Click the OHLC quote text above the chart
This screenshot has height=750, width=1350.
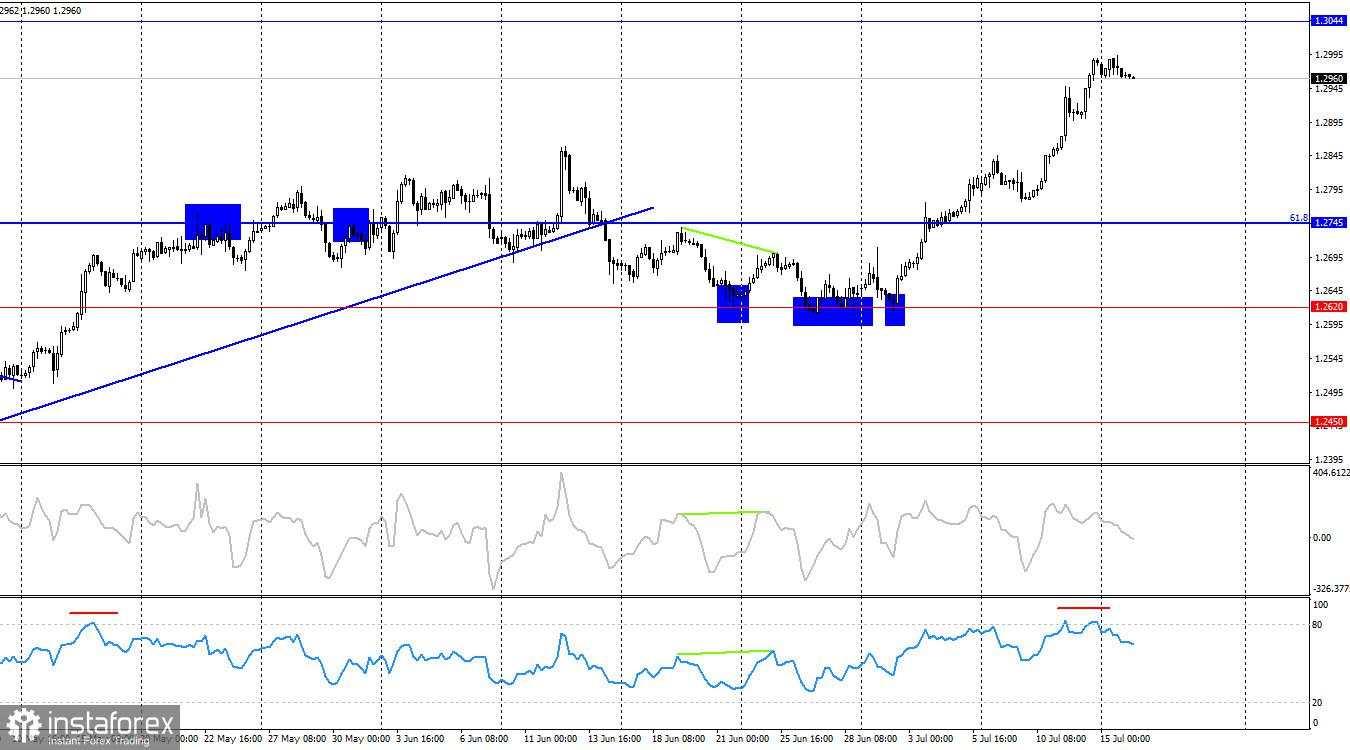[41, 11]
